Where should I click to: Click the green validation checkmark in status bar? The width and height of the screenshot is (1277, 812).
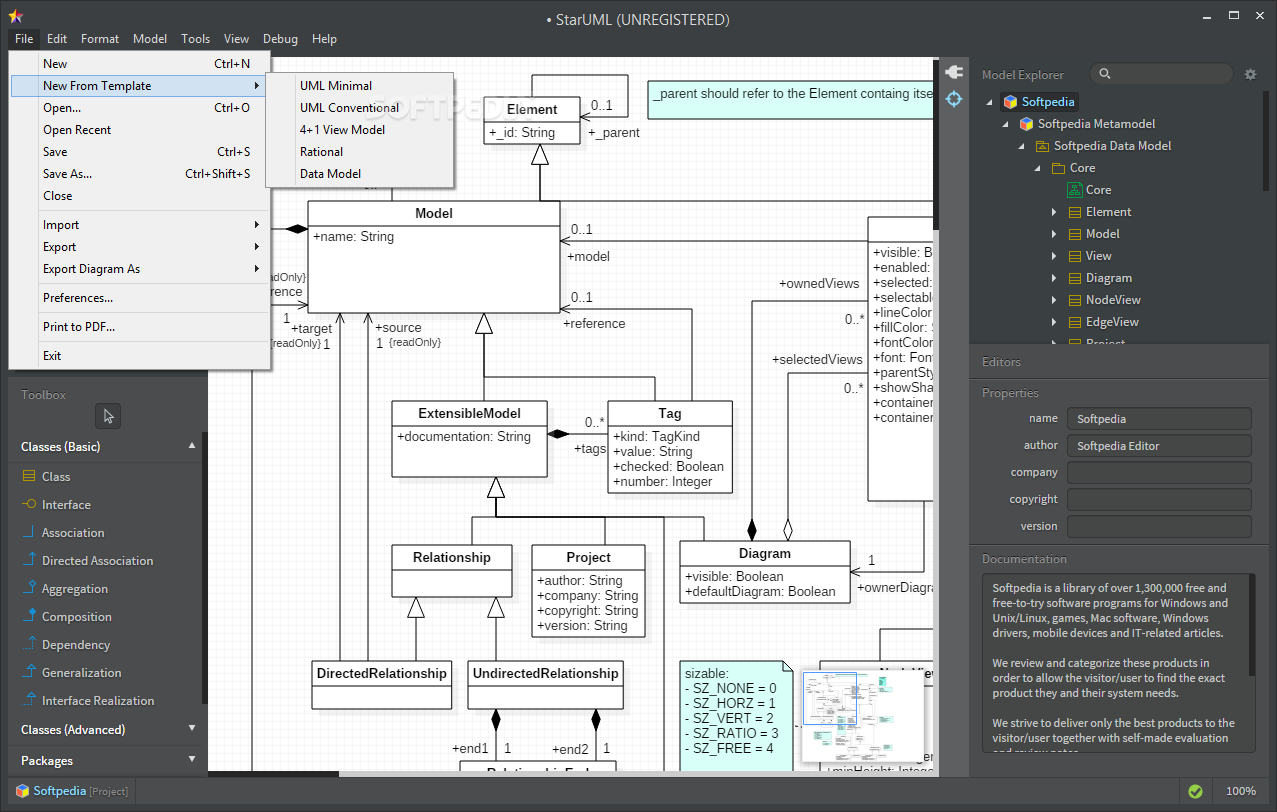click(1195, 791)
